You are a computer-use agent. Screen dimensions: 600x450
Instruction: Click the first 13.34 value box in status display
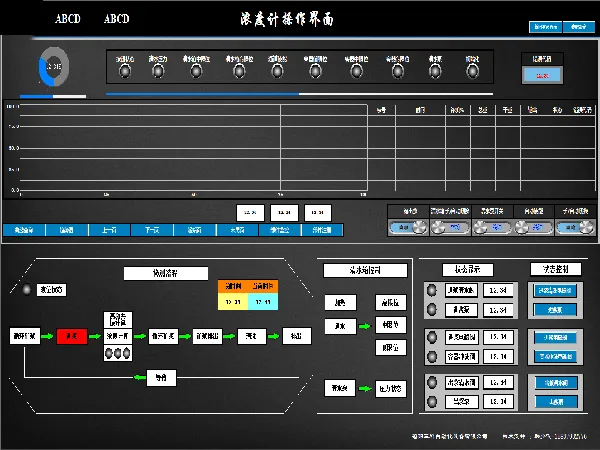[x=497, y=291]
